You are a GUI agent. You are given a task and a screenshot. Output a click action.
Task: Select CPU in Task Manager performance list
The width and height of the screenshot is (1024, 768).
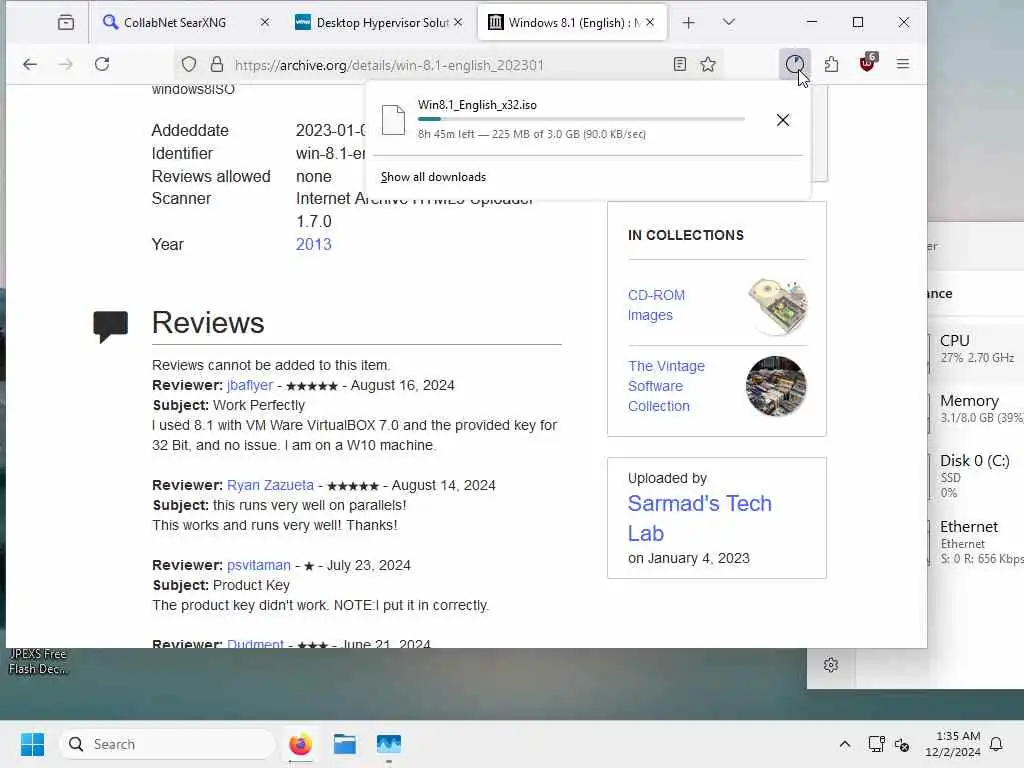coord(976,349)
